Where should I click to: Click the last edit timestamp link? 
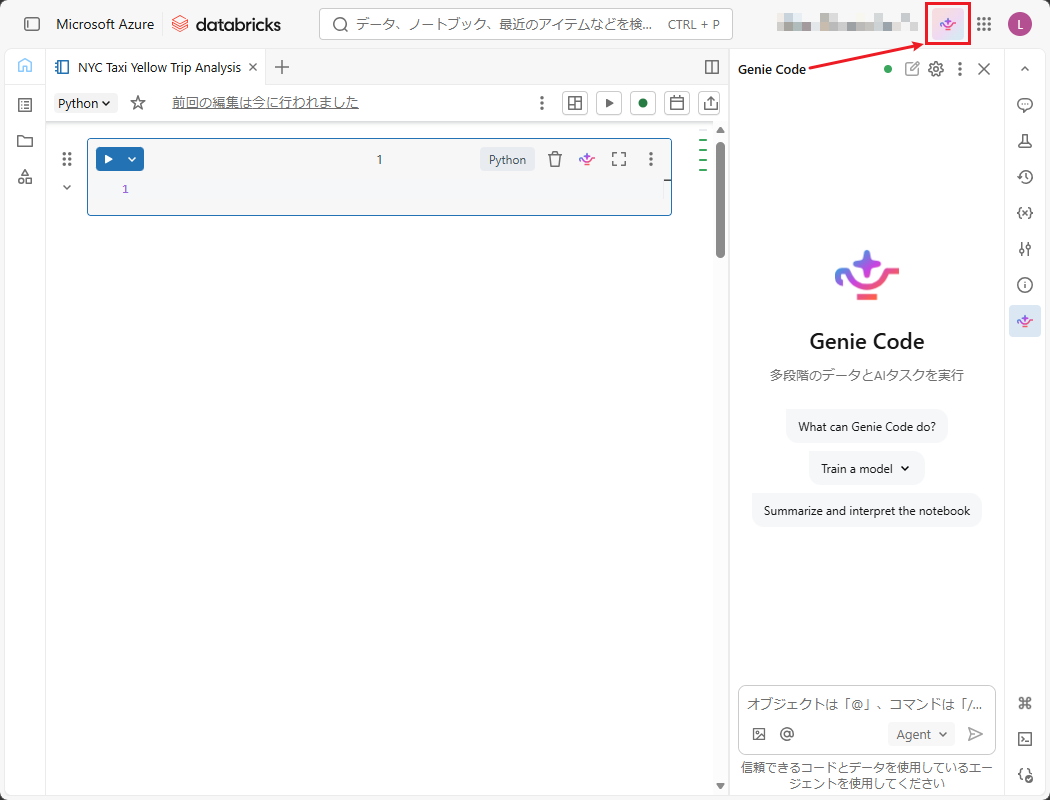pos(265,102)
